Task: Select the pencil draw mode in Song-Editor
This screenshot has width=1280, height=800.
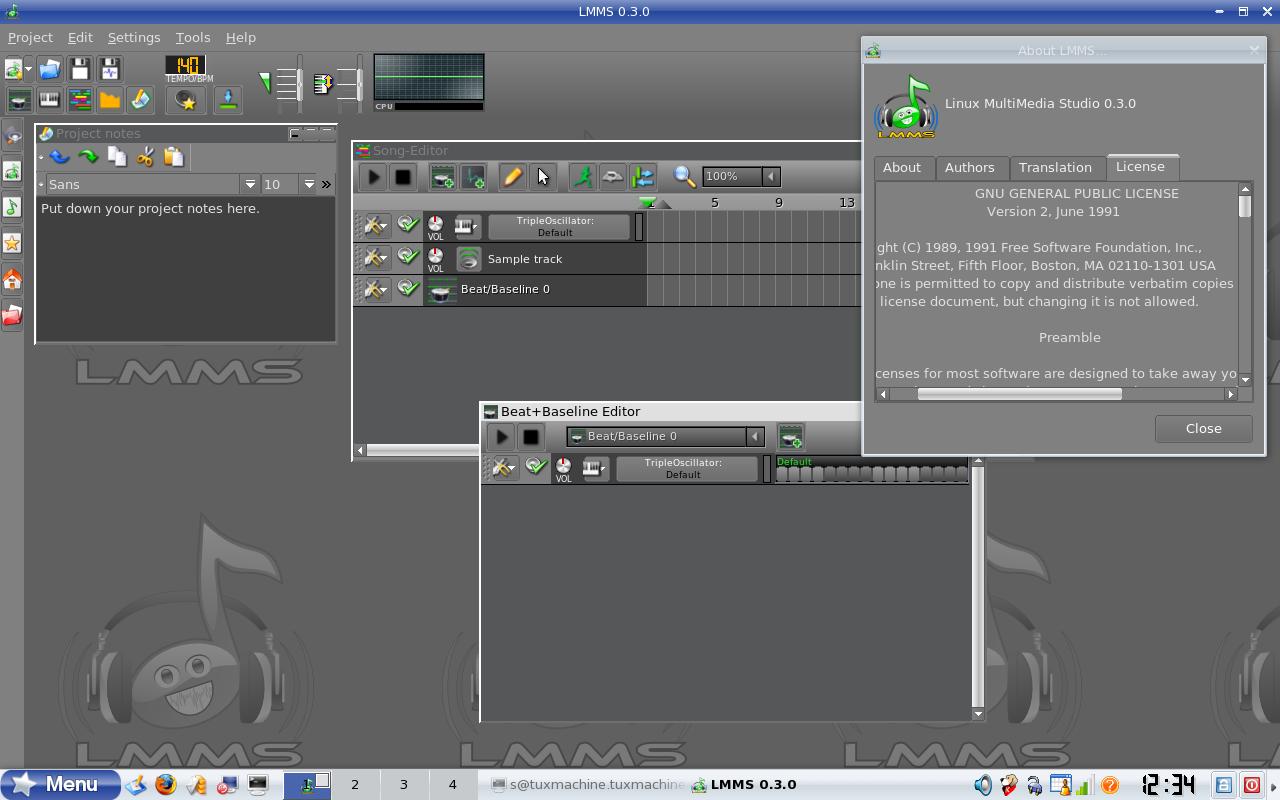Action: point(511,177)
